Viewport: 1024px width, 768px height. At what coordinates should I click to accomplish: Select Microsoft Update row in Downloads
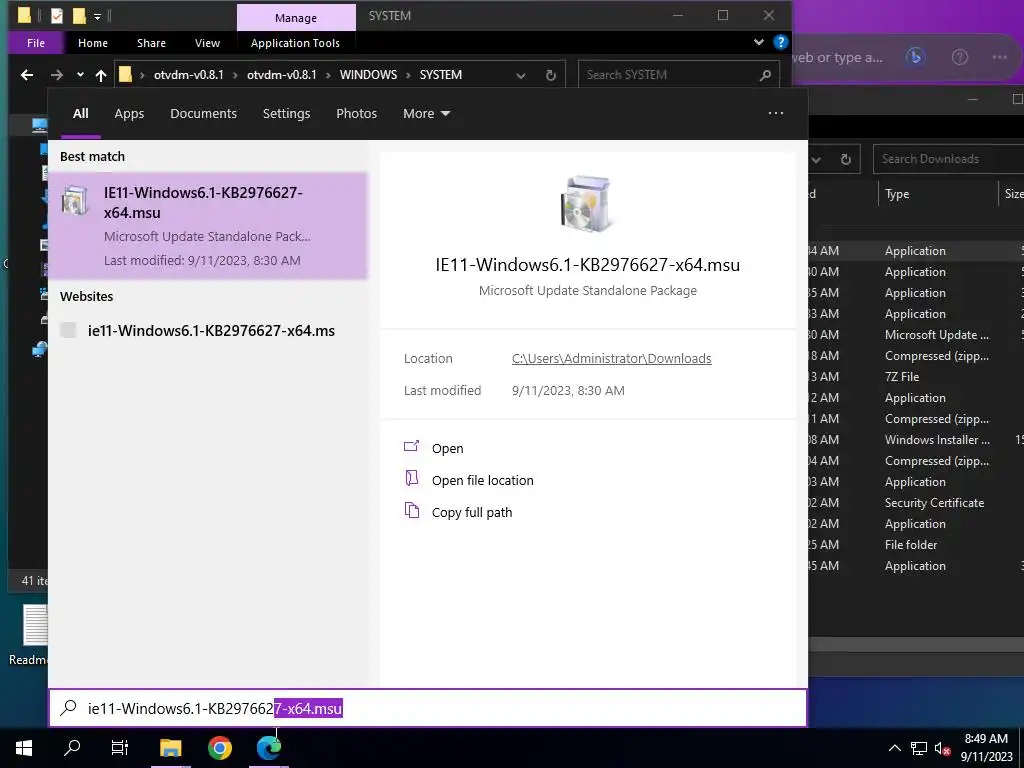coord(916,334)
